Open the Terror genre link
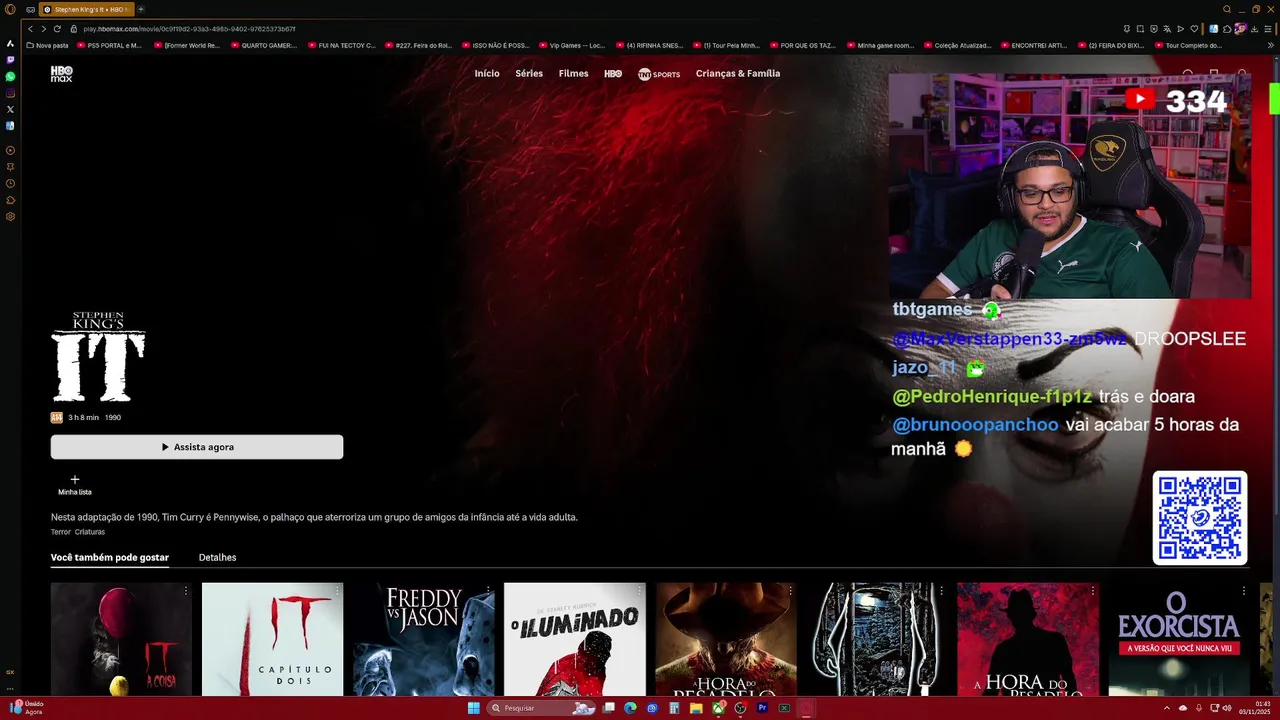 click(60, 532)
